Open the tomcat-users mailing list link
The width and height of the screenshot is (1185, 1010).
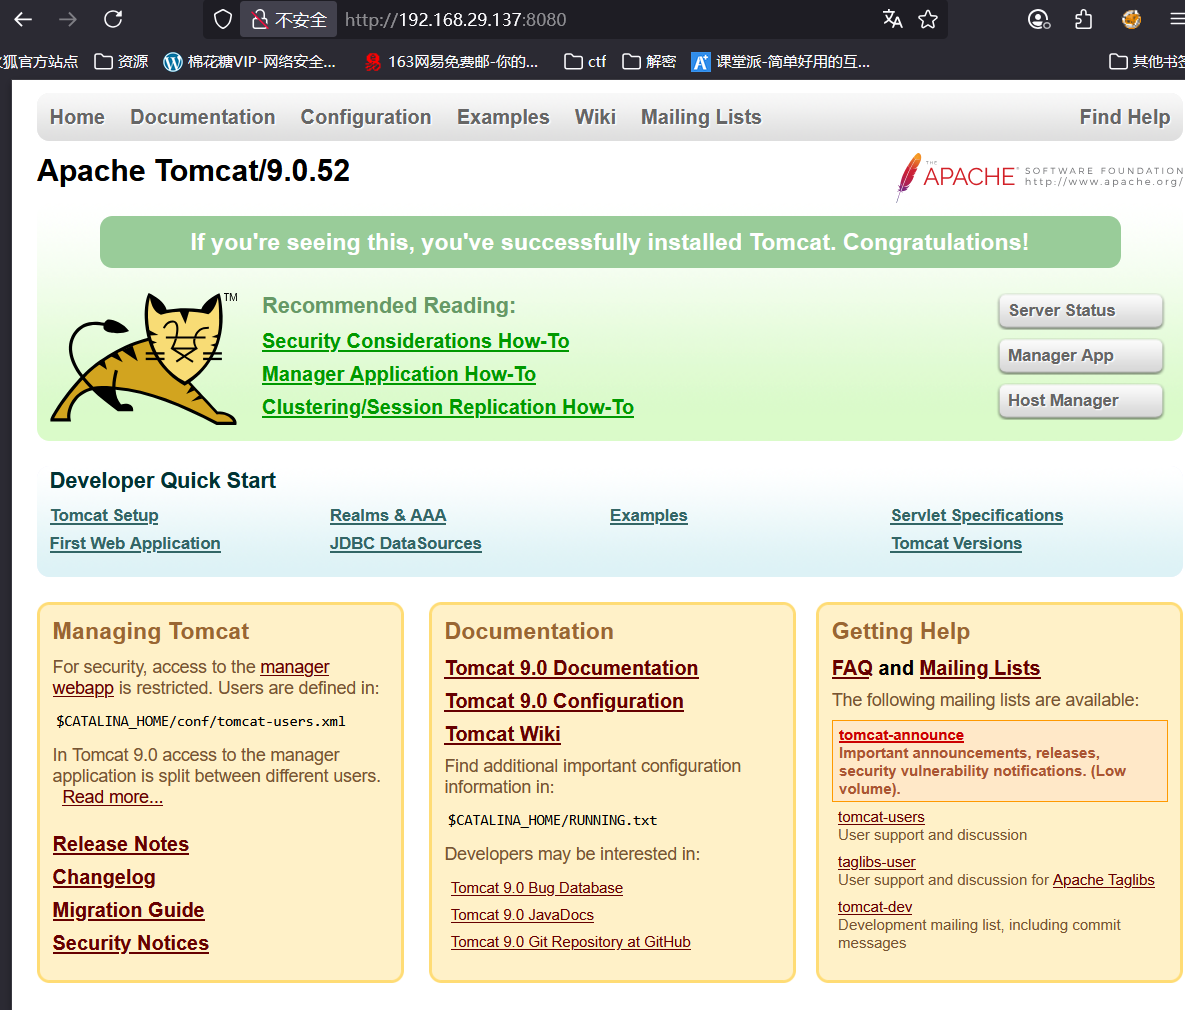click(881, 817)
